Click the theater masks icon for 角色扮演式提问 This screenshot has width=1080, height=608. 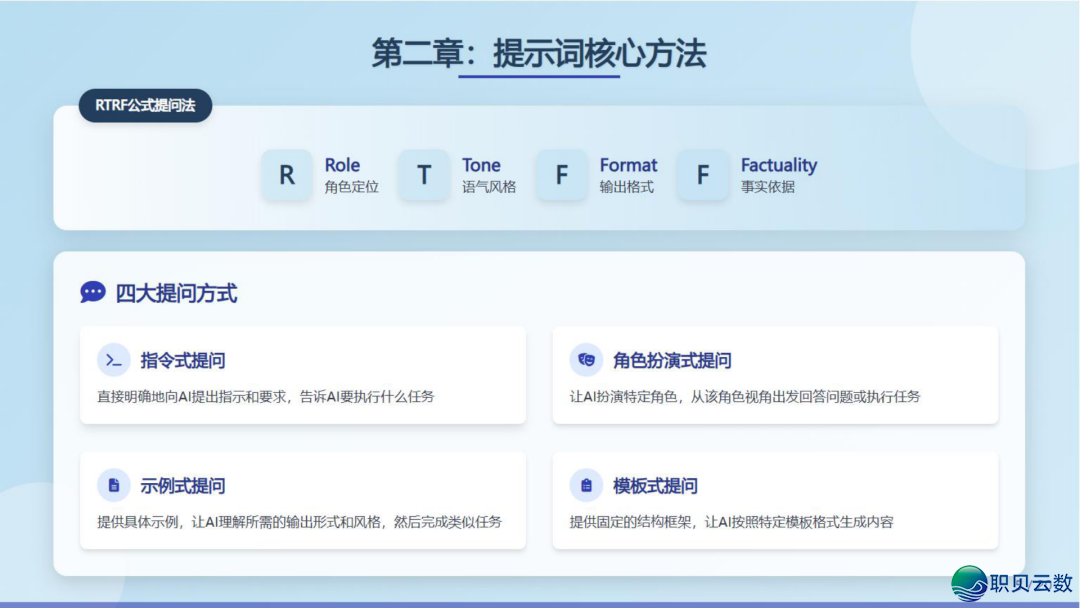tap(586, 360)
